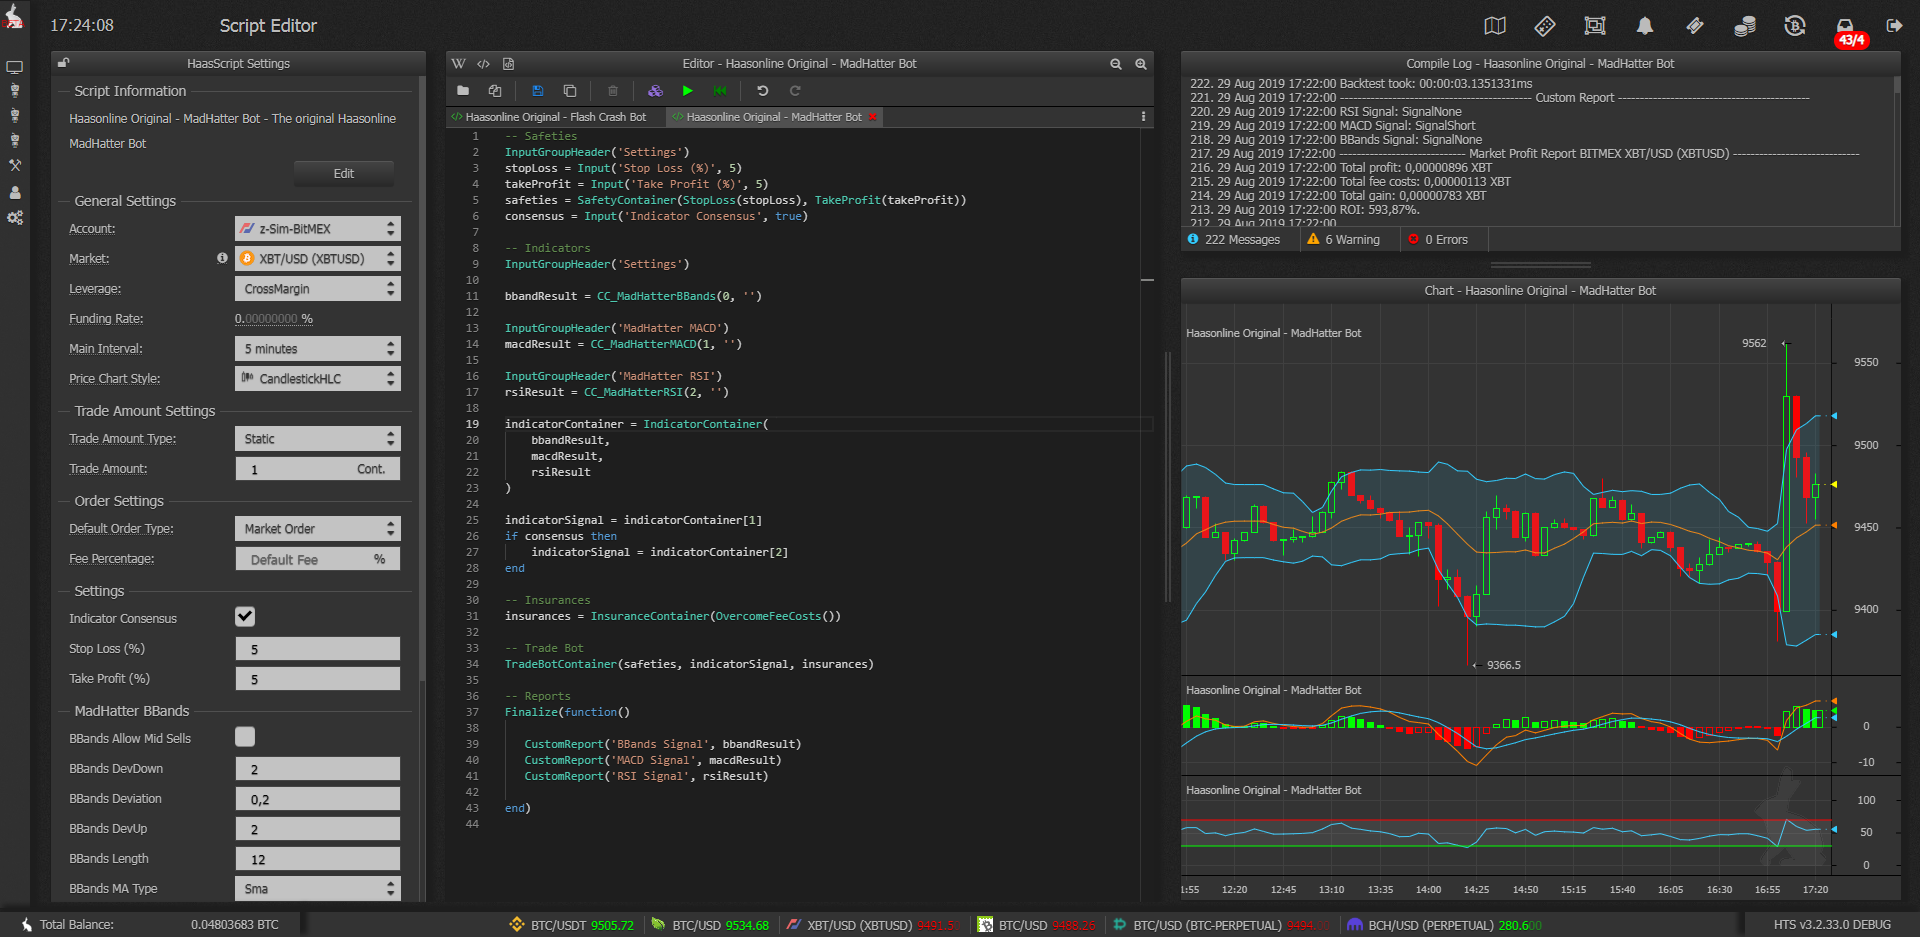1920x937 pixels.
Task: Redo the editor change
Action: pos(795,91)
